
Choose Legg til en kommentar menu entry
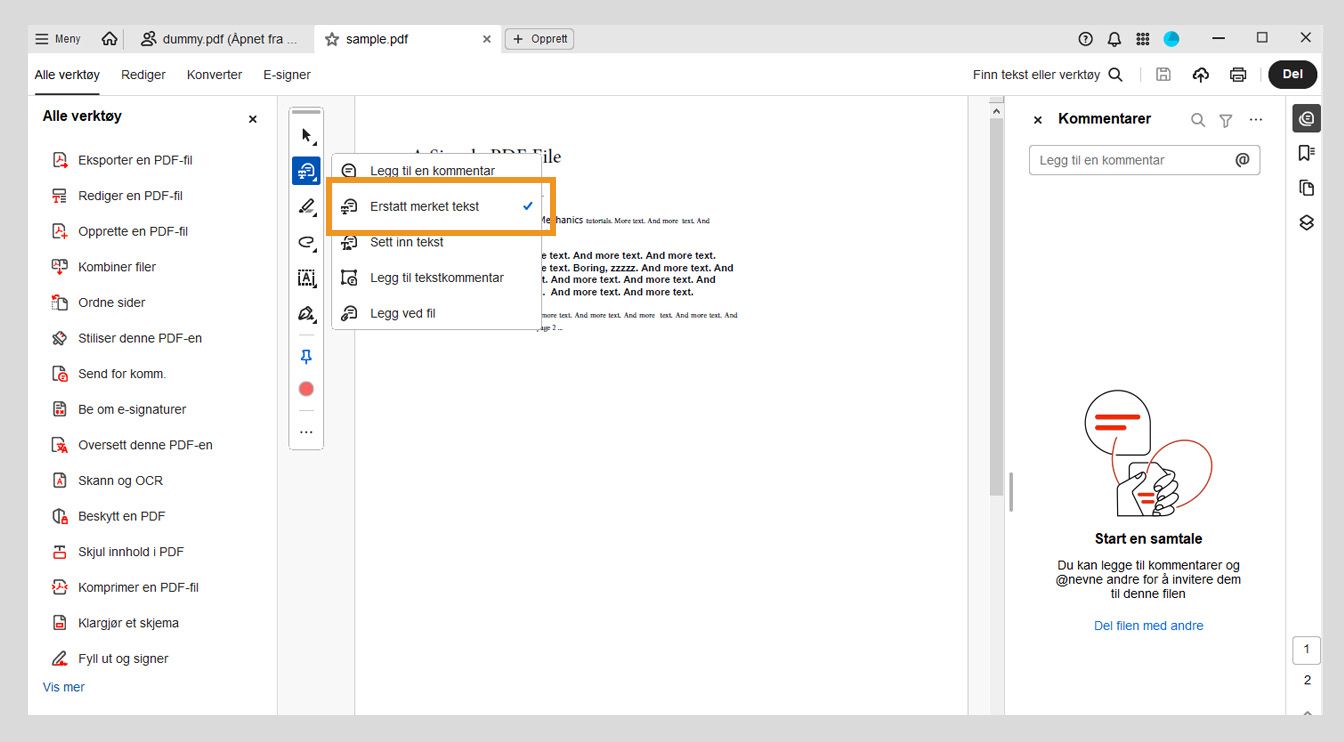coord(437,171)
